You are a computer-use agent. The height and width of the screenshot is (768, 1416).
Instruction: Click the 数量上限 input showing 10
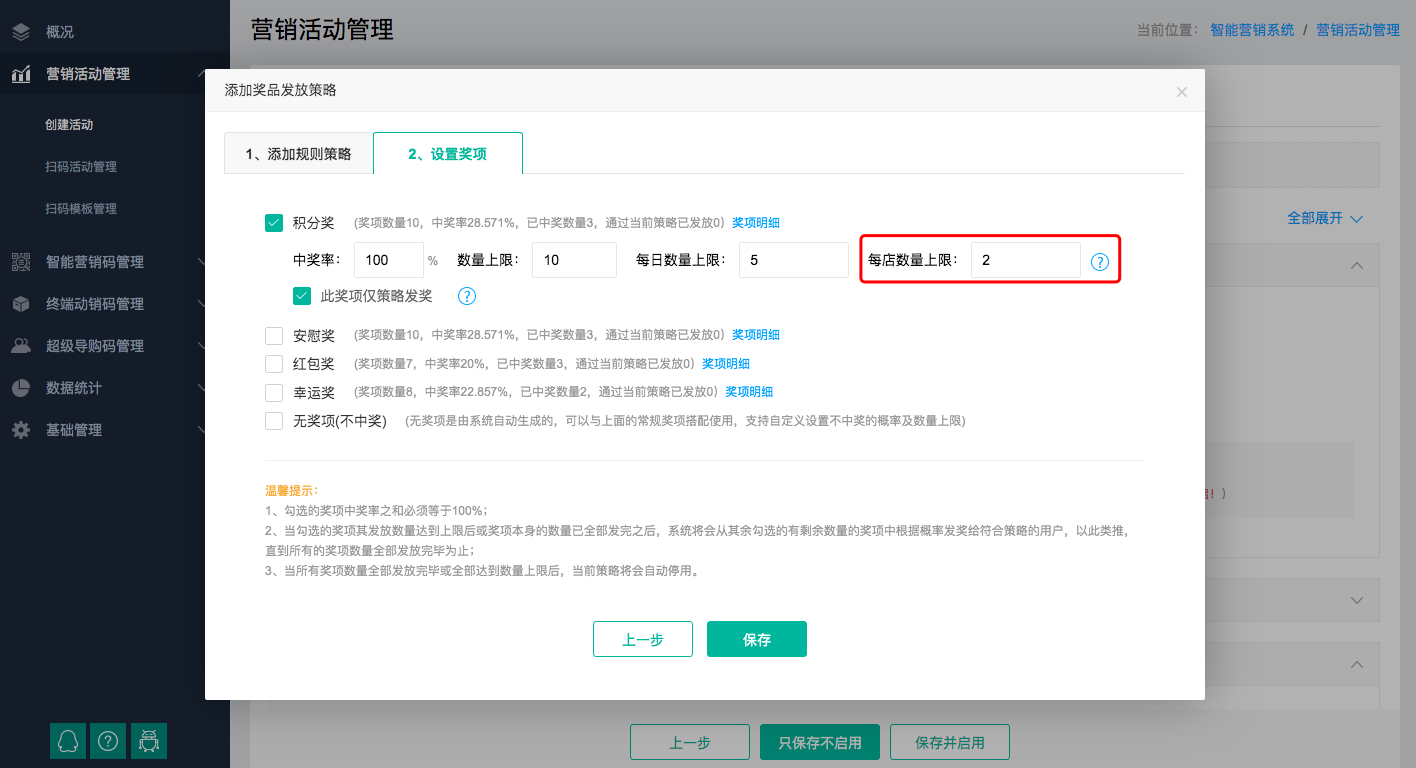[575, 260]
